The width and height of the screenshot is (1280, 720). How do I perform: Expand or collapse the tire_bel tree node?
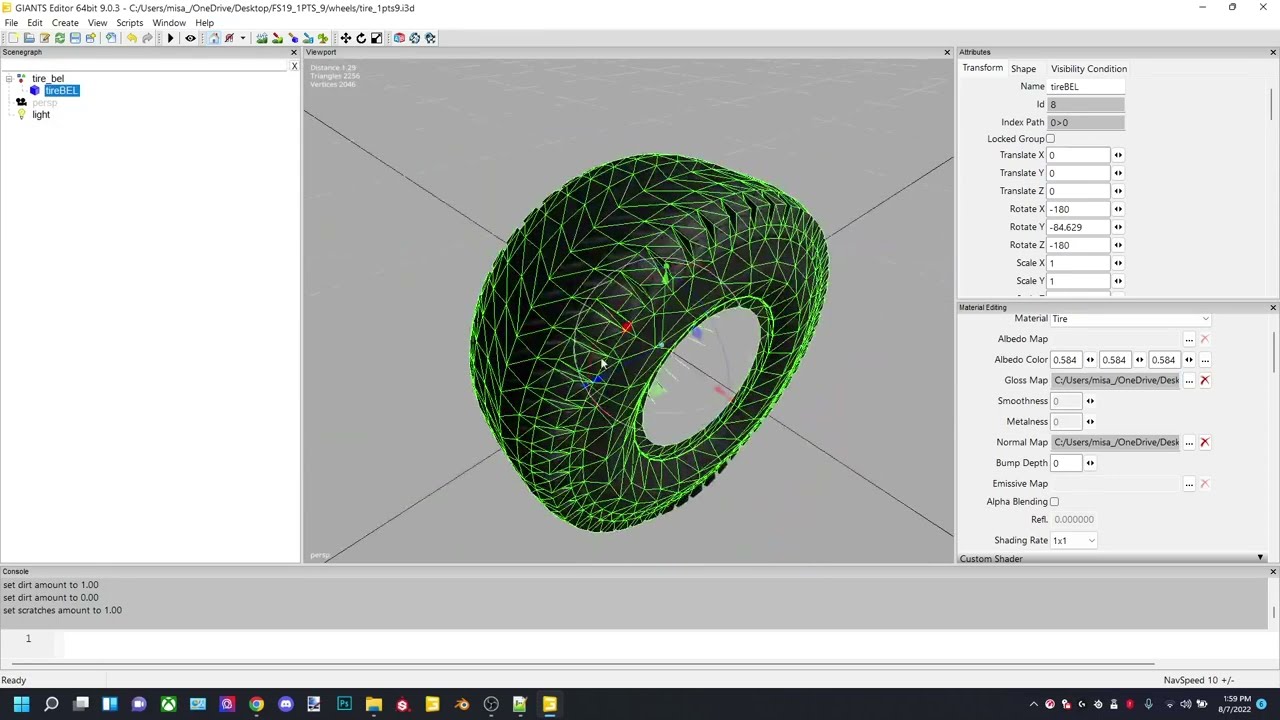tap(9, 78)
